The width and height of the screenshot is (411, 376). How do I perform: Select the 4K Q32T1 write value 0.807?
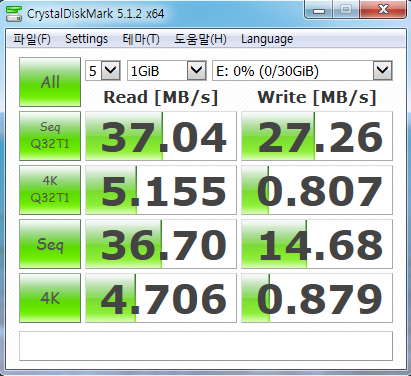317,190
